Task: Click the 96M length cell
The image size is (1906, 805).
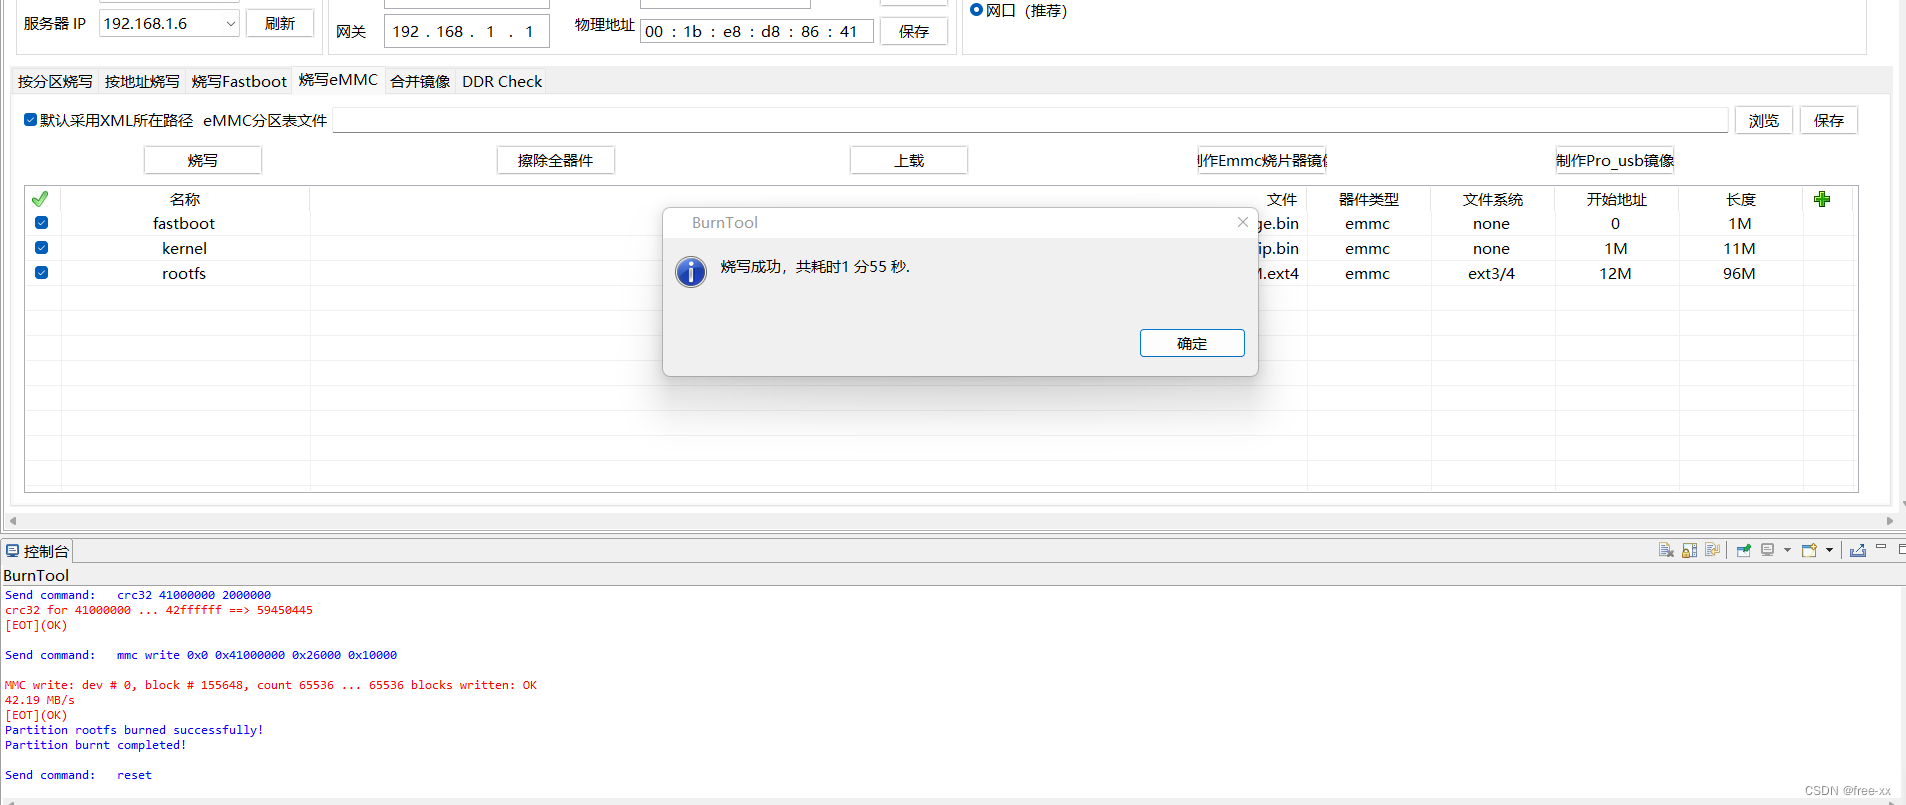Action: pos(1740,273)
